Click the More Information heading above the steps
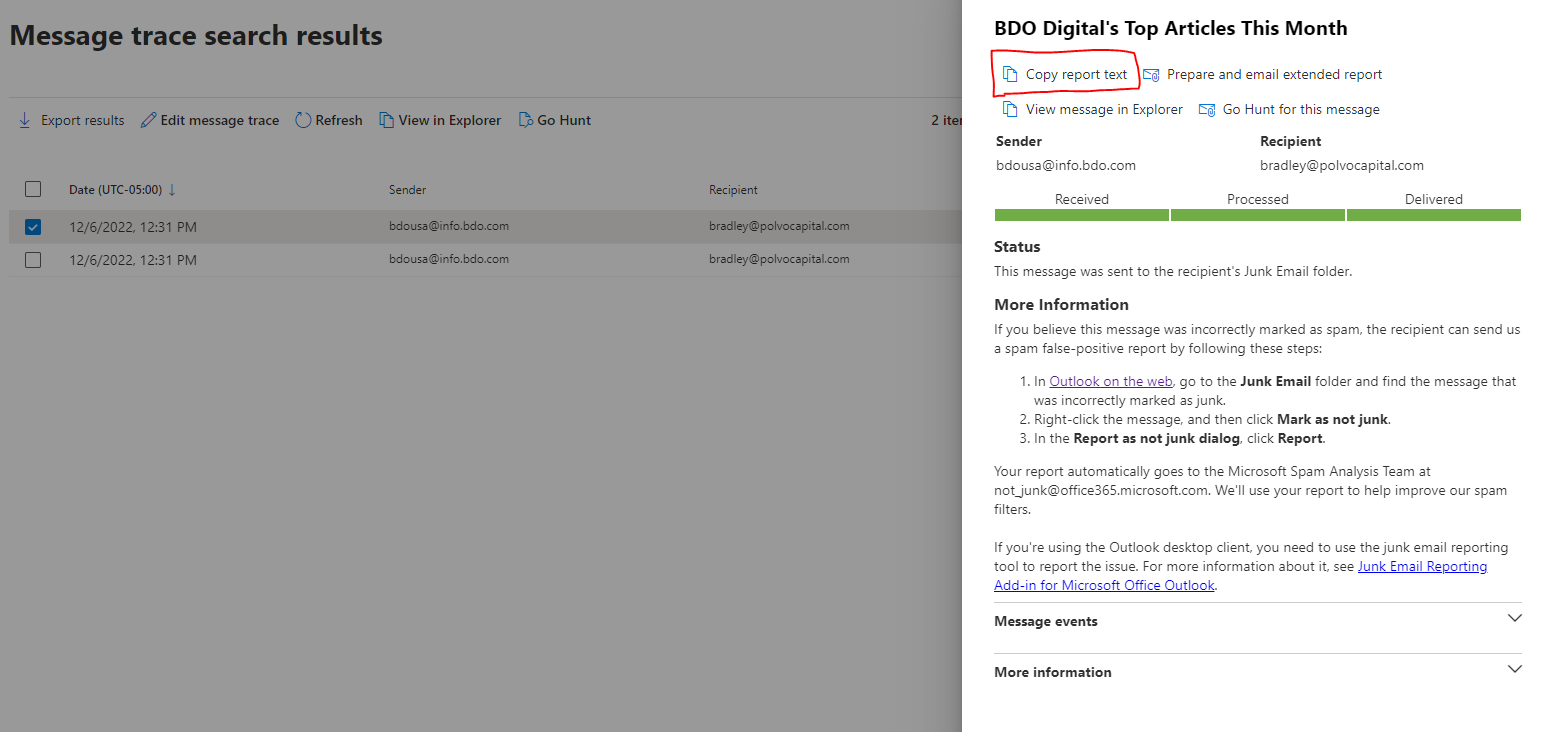 [1061, 305]
